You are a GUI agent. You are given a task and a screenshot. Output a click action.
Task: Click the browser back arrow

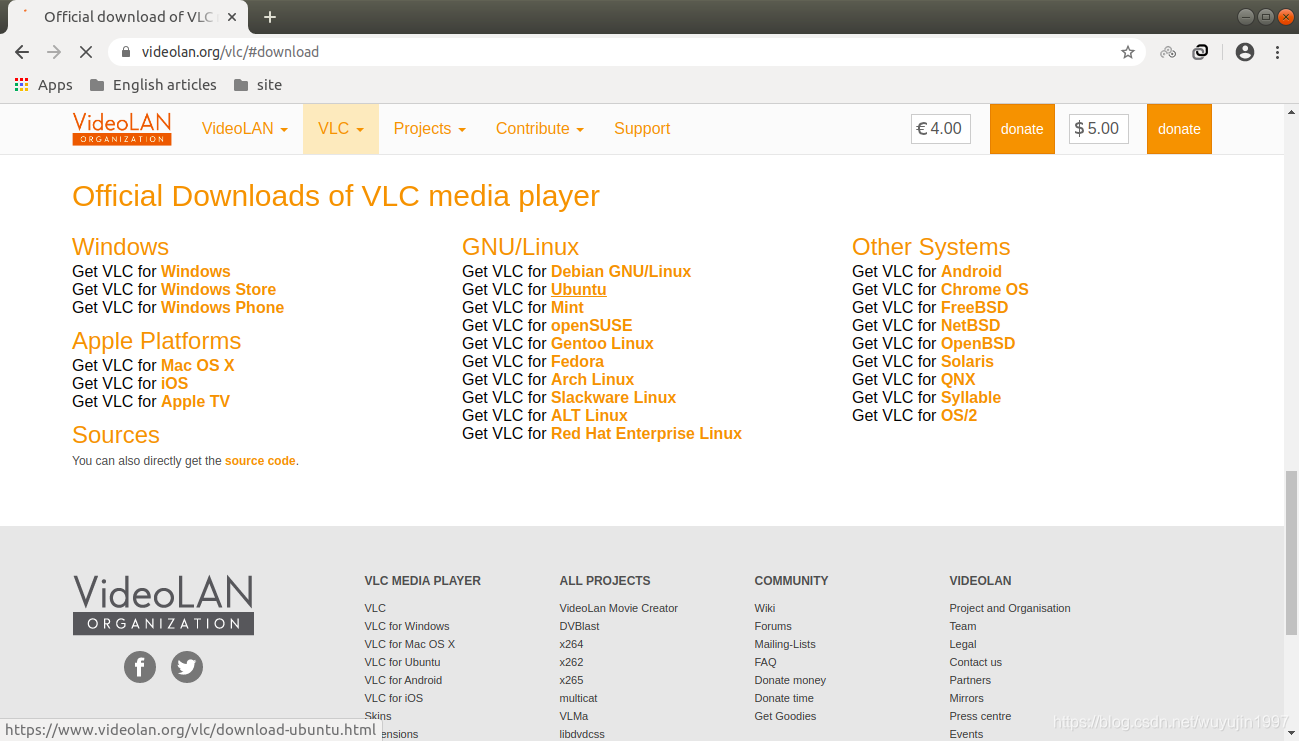pyautogui.click(x=22, y=52)
